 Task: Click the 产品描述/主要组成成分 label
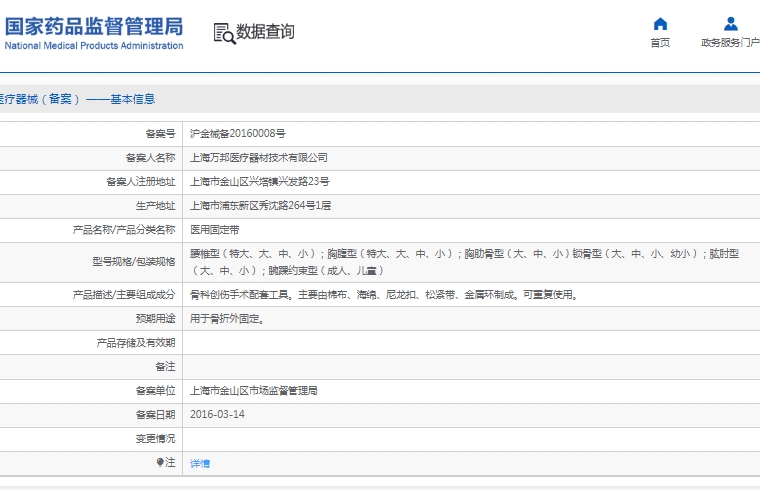coord(124,295)
